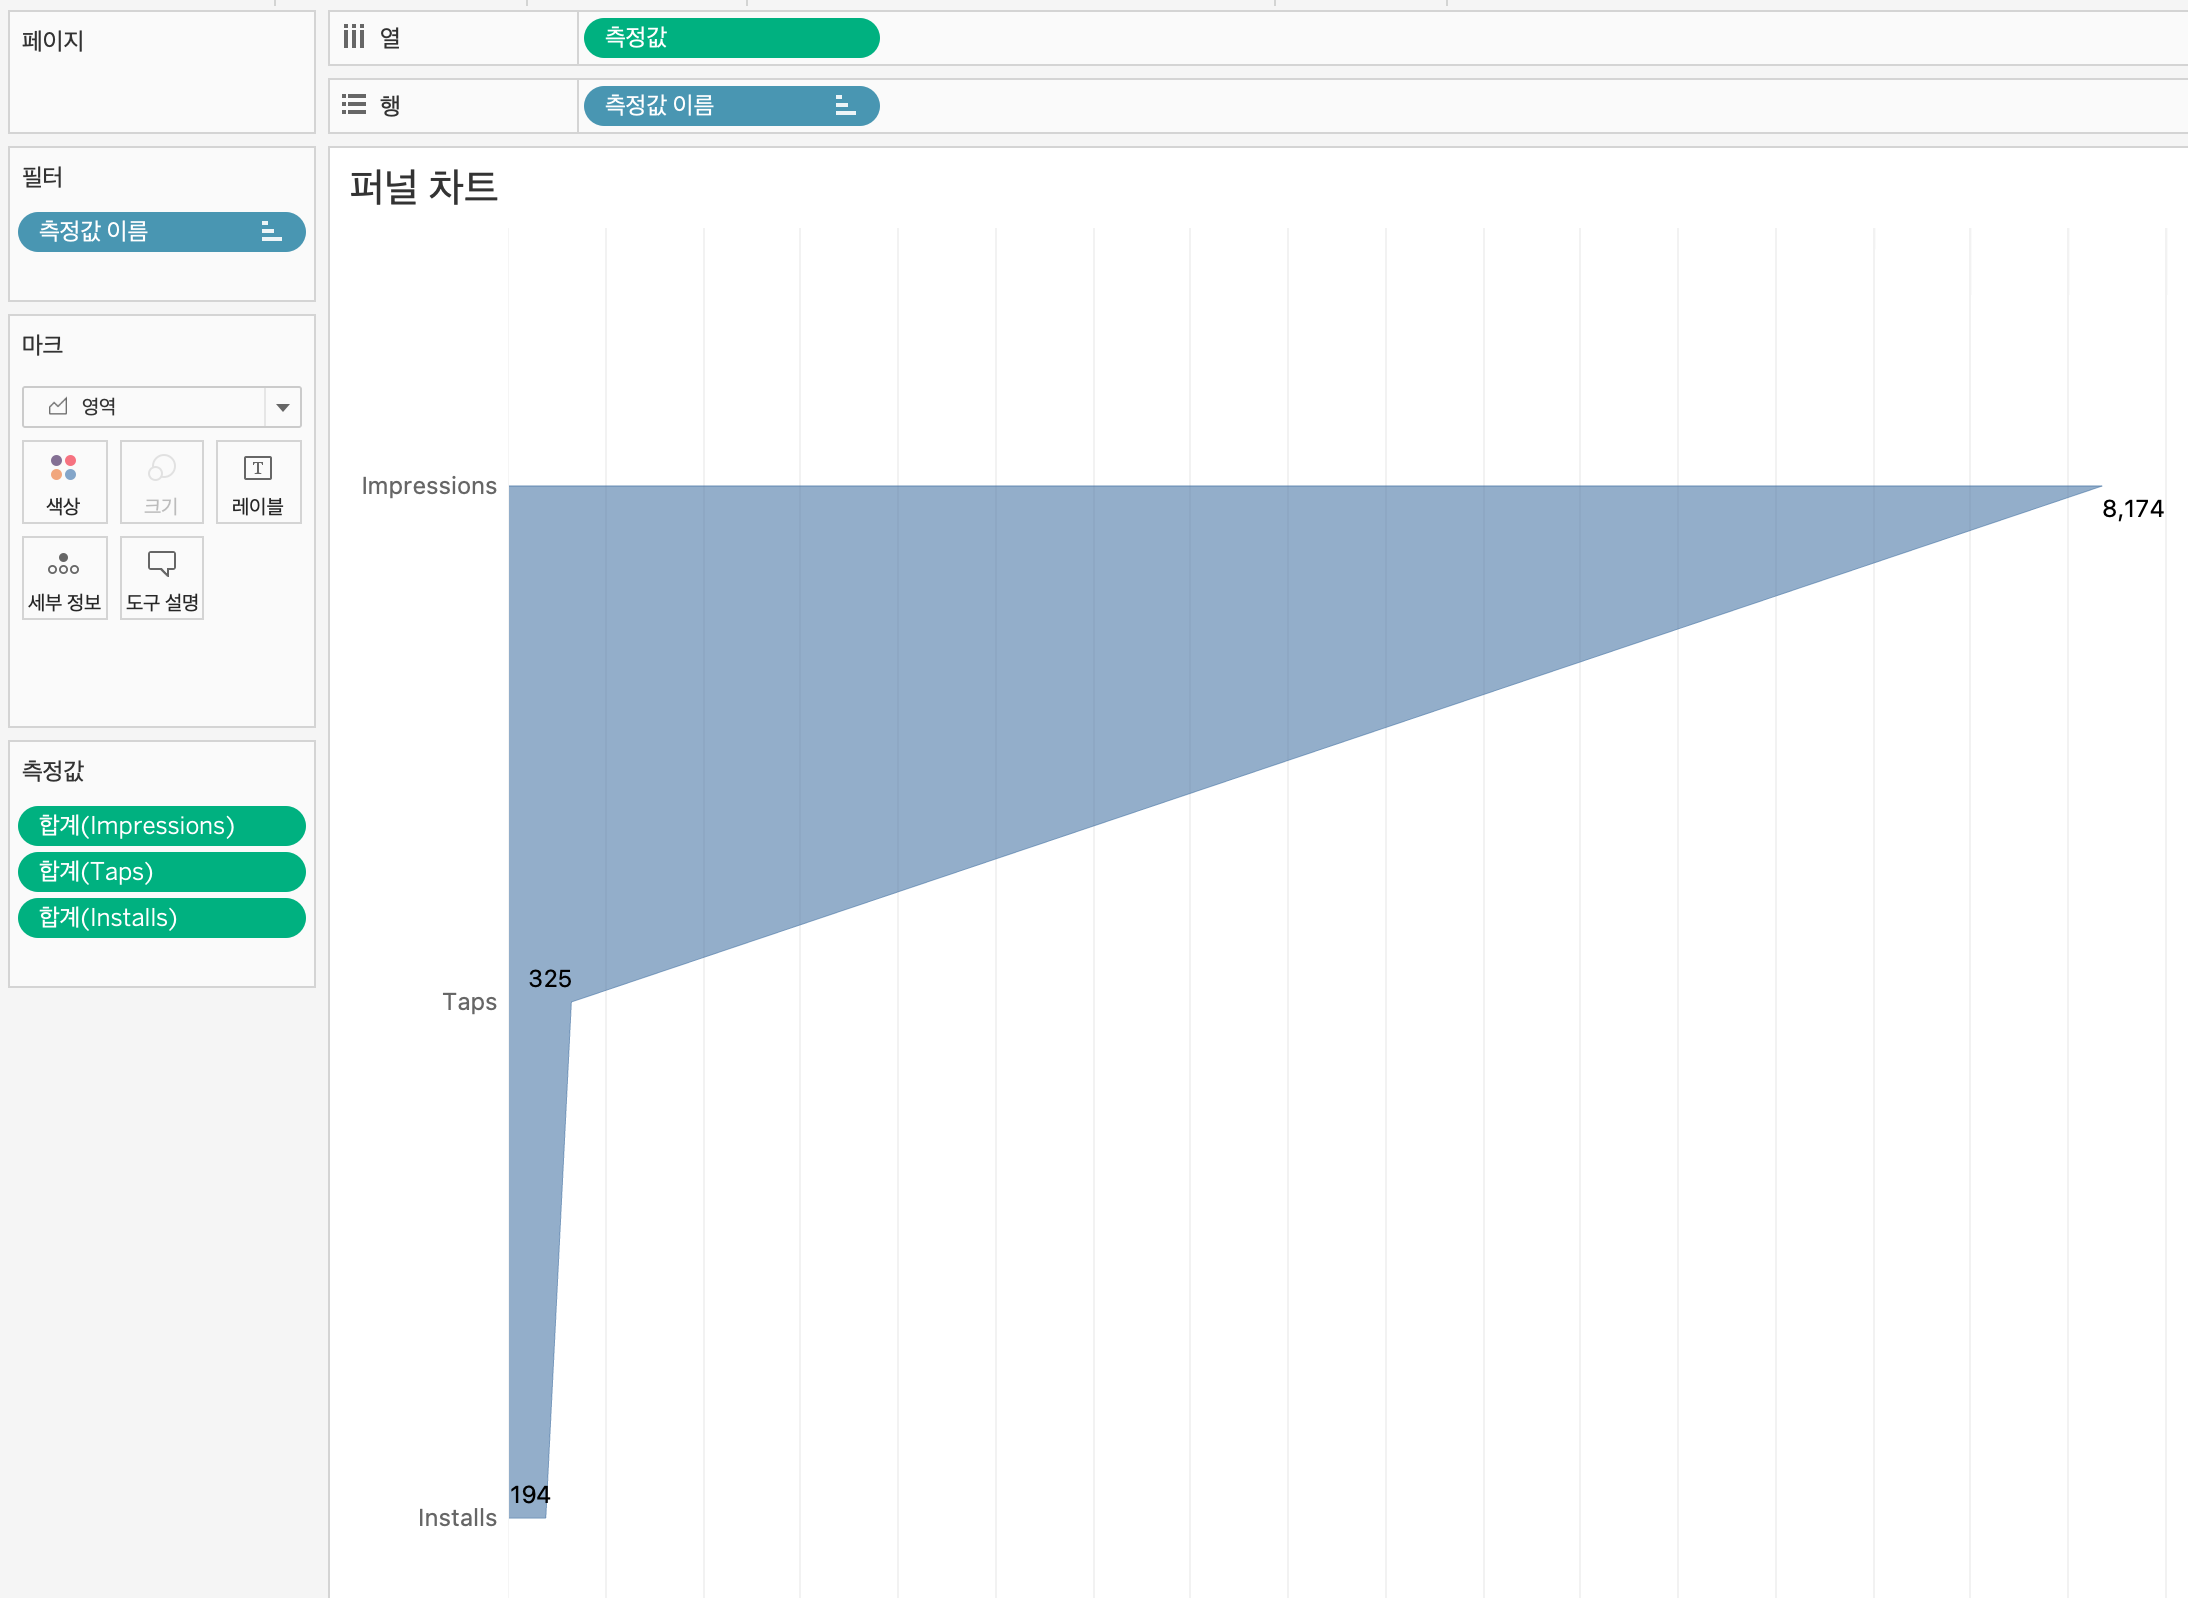
Task: Select the 합계(Taps) measure pill
Action: coord(161,872)
